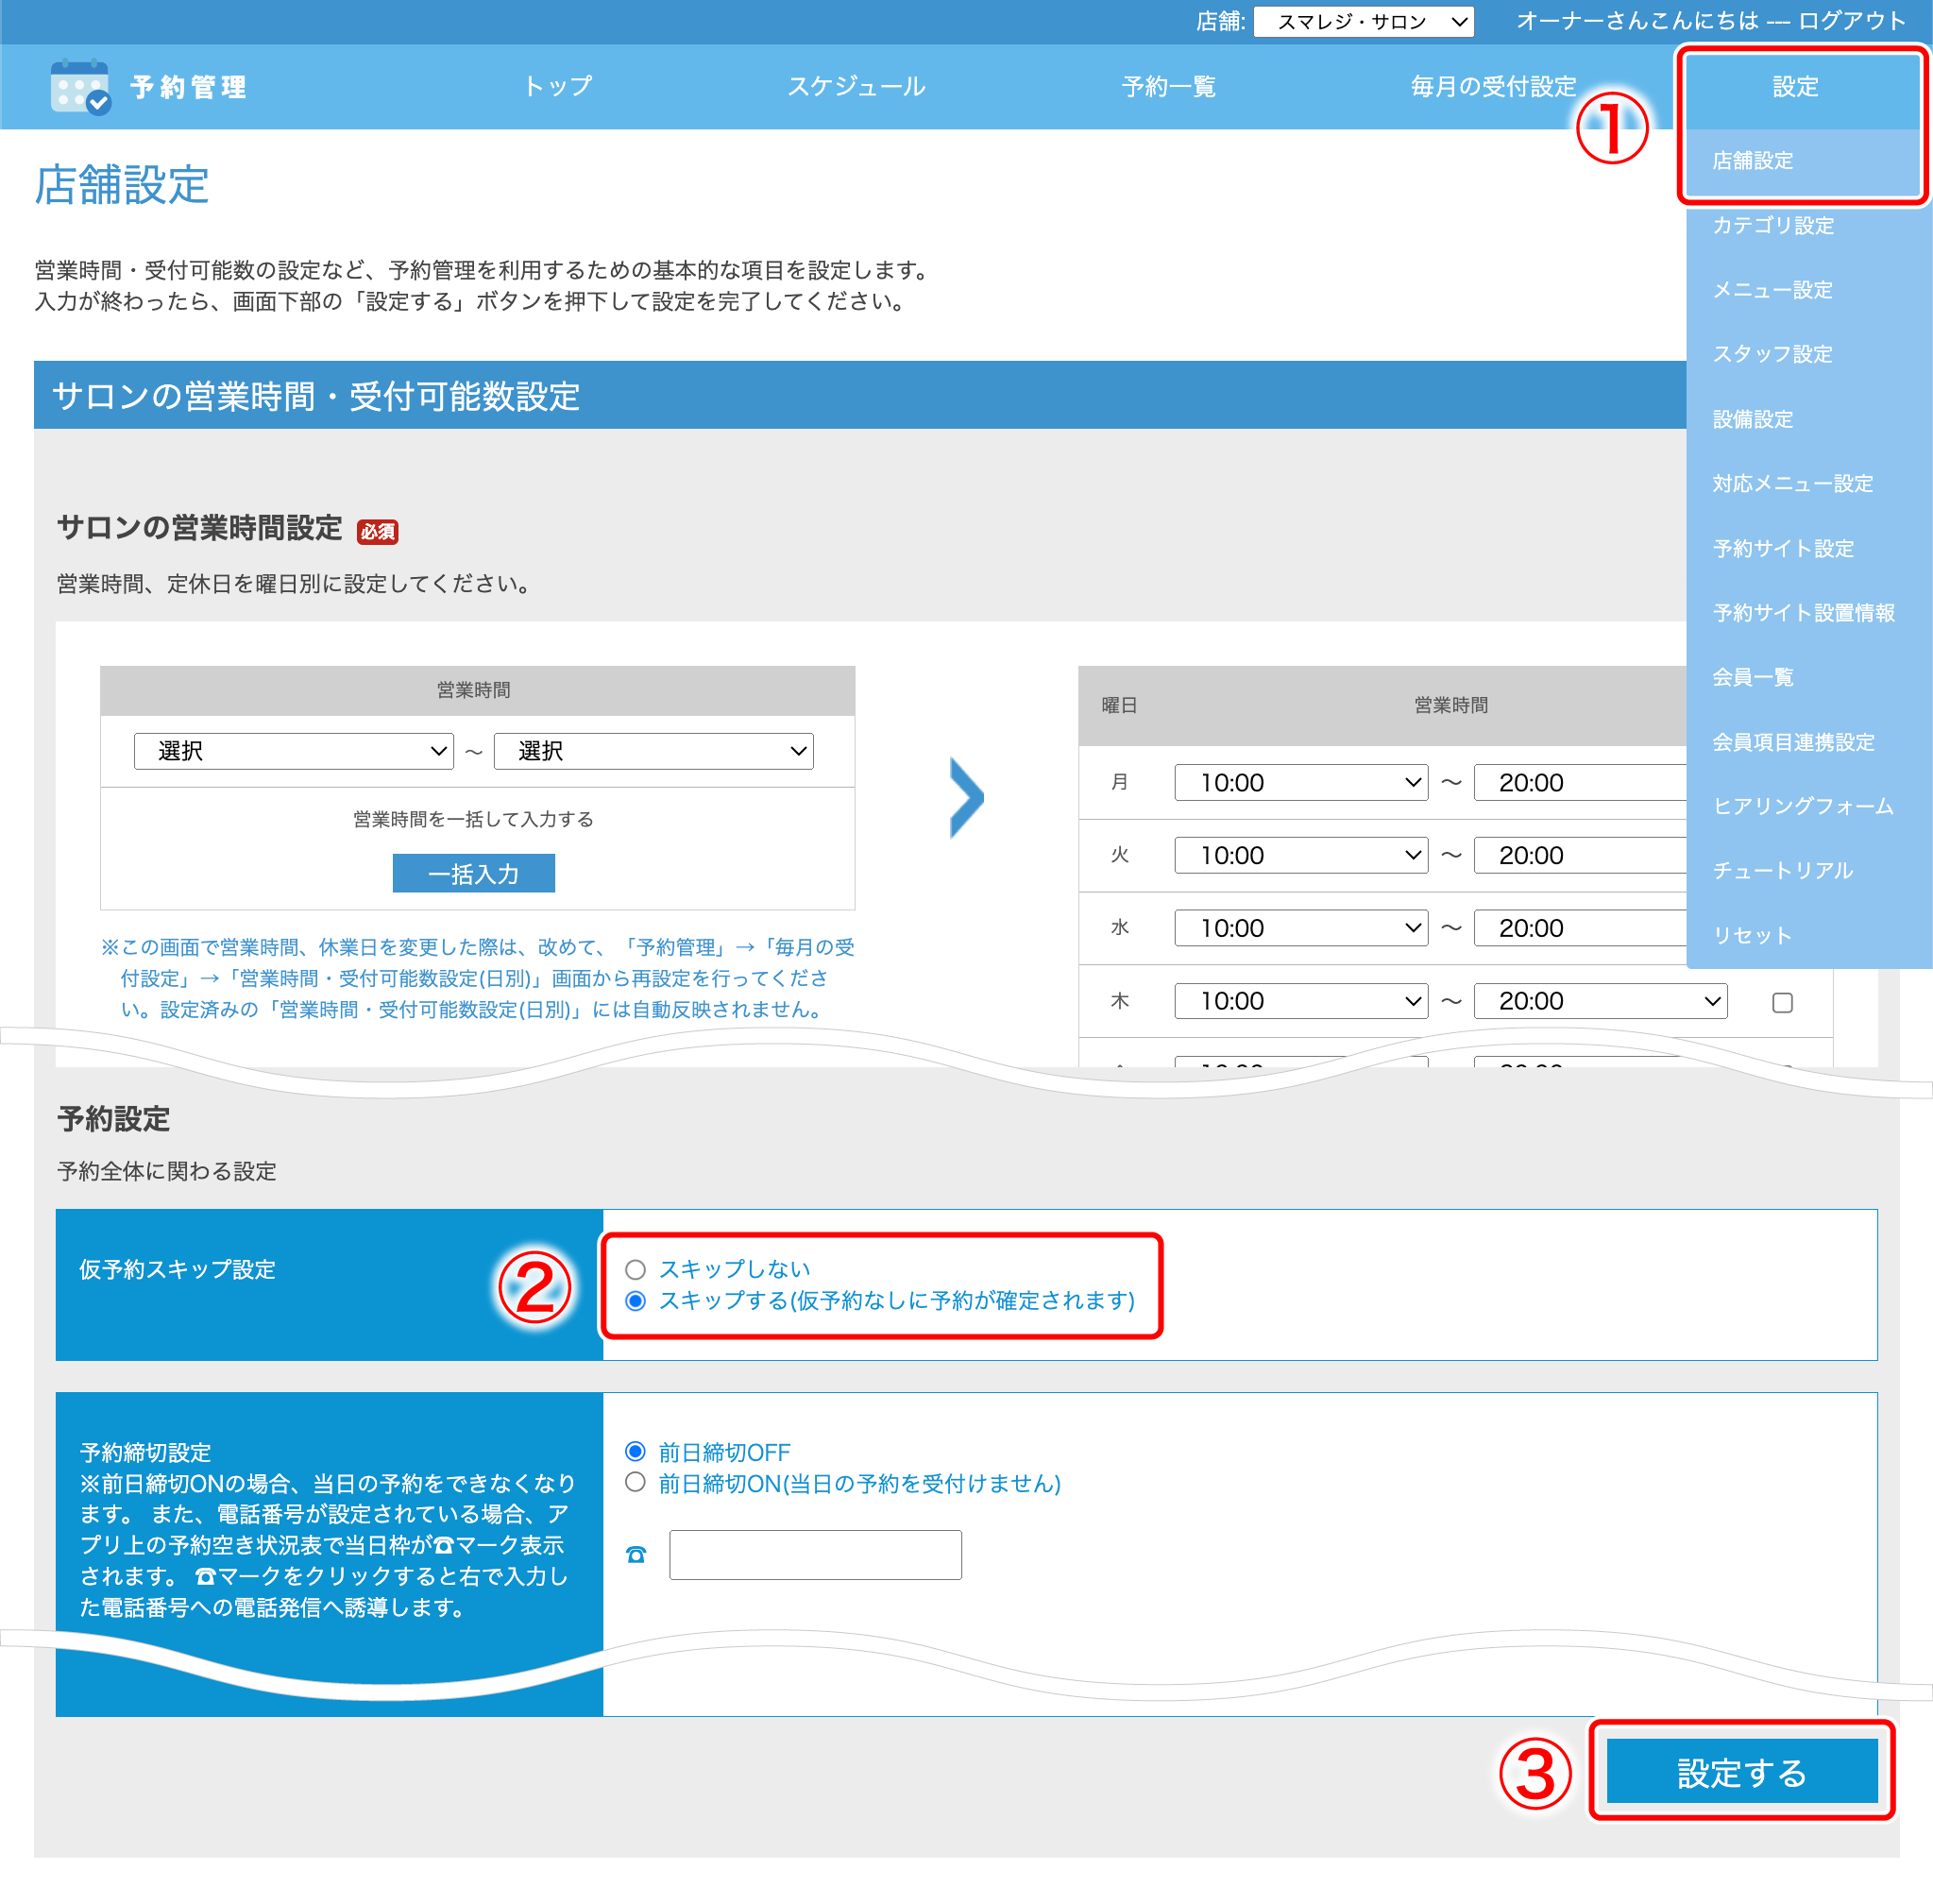Select 前日締切OFF radio option
The image size is (1933, 1904).
pyautogui.click(x=635, y=1452)
